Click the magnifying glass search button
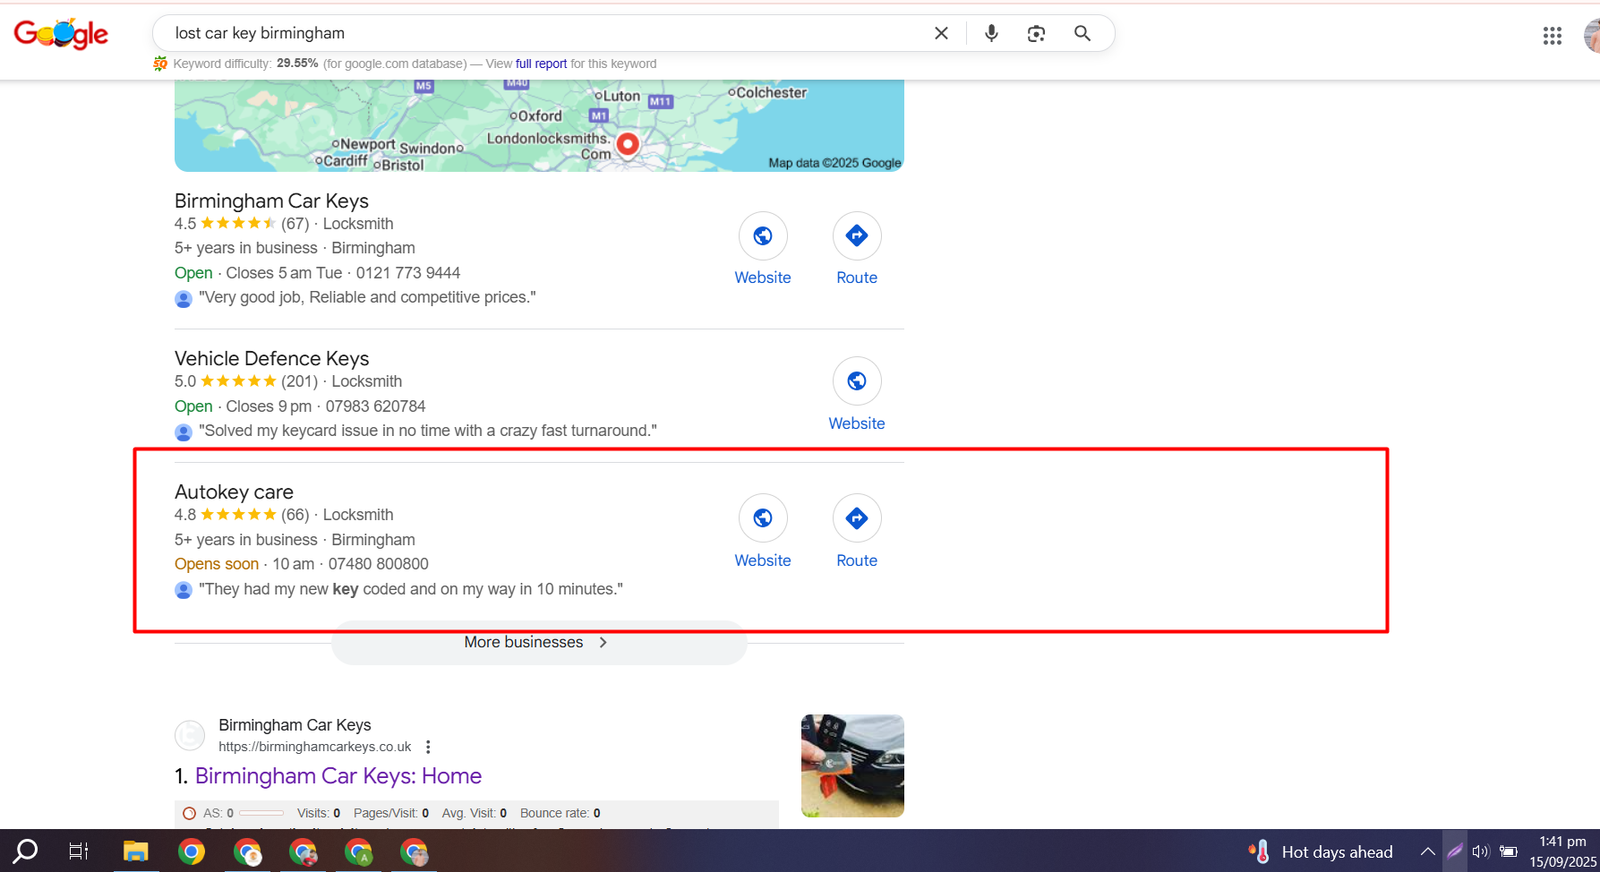The height and width of the screenshot is (872, 1600). point(1082,33)
